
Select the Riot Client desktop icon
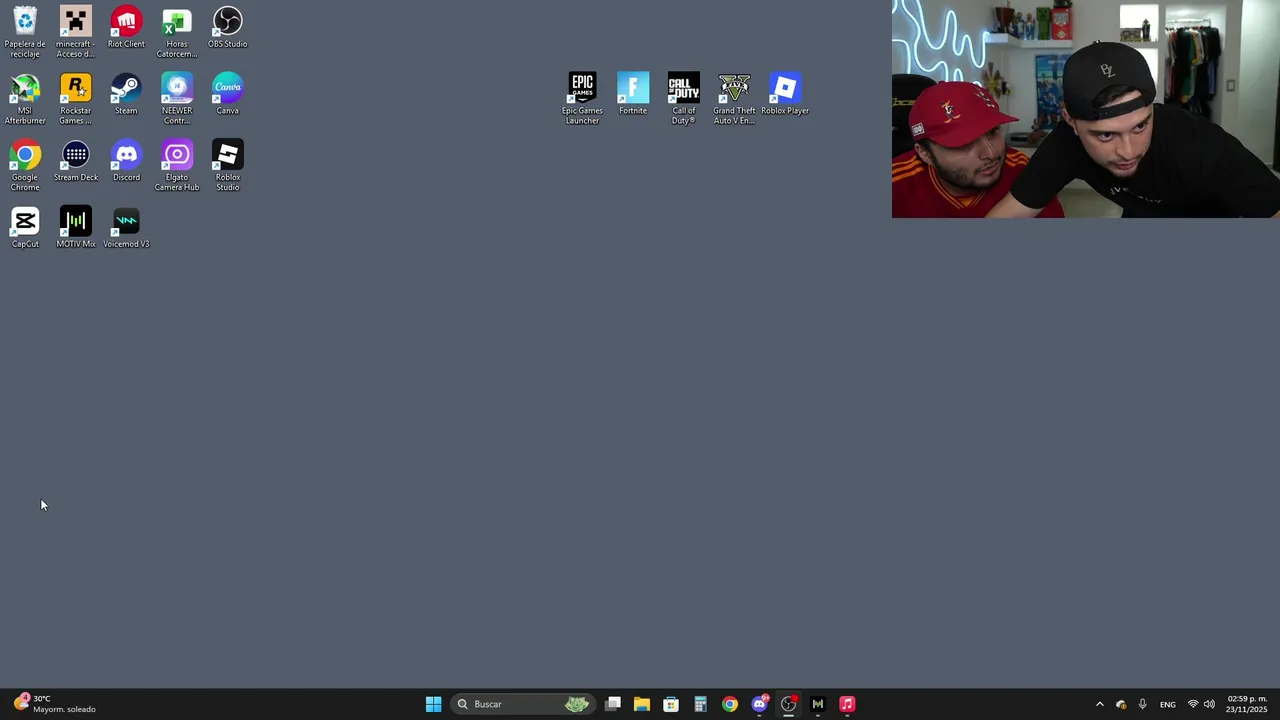[126, 28]
